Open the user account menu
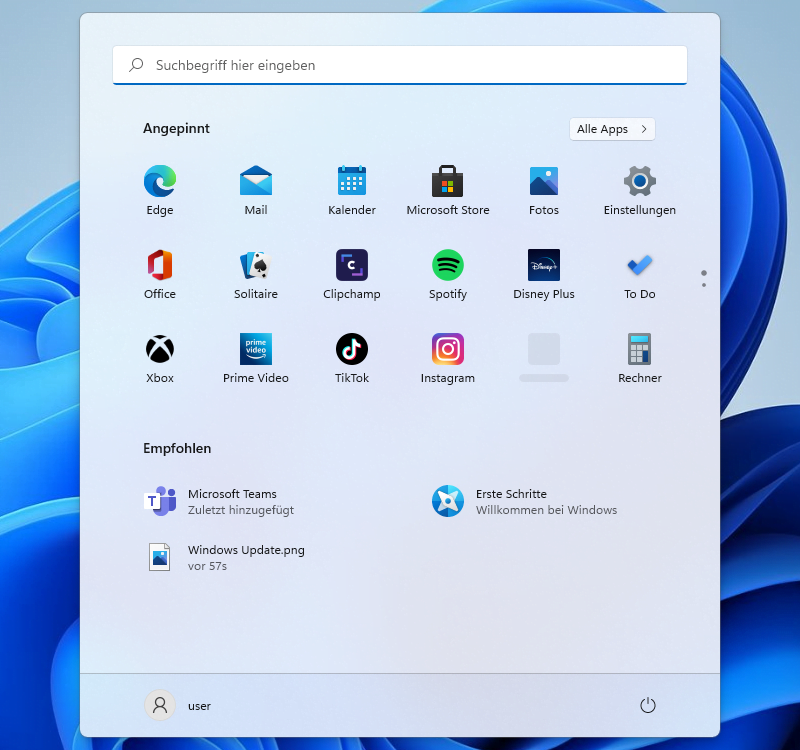Screen dimensions: 800x750 tap(179, 706)
